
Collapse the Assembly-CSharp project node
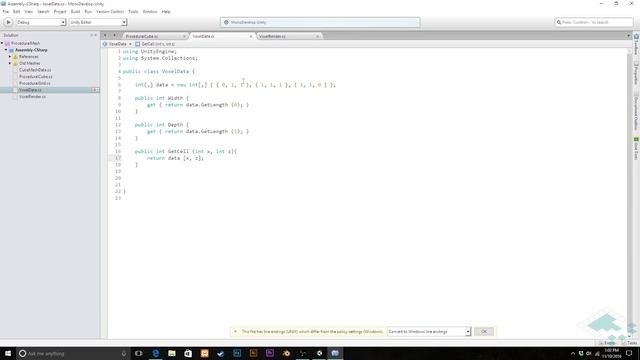(6, 50)
